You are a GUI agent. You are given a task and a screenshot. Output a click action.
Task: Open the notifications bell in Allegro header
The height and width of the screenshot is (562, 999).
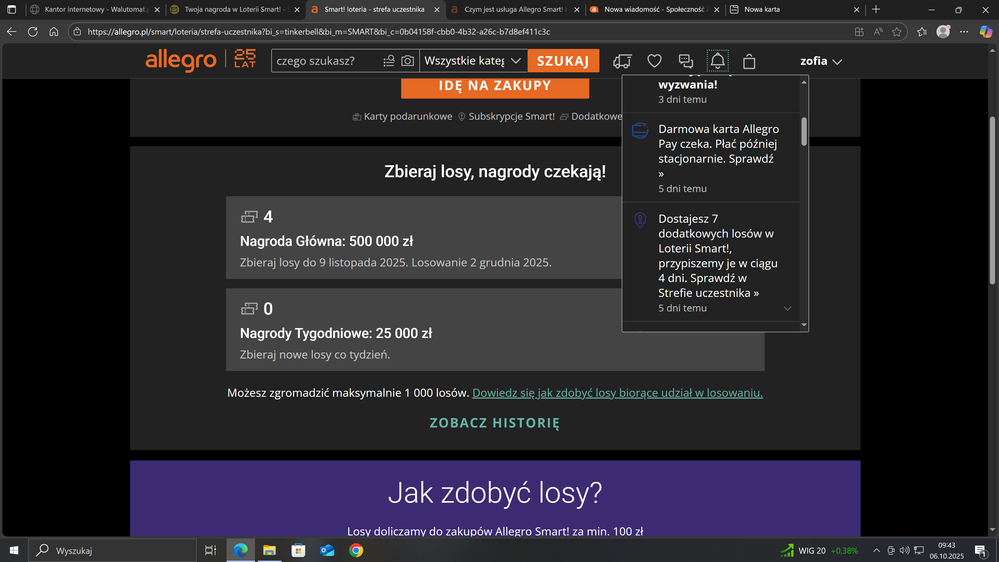[x=717, y=61]
